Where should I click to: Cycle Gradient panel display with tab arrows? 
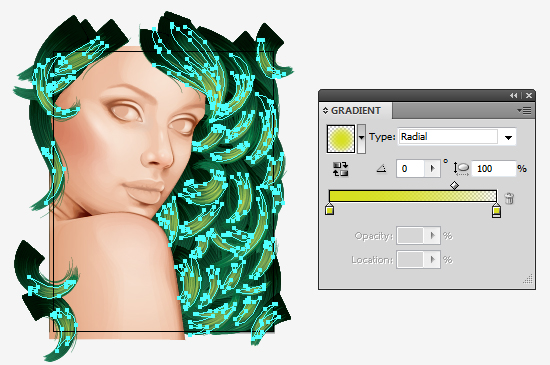tap(325, 111)
